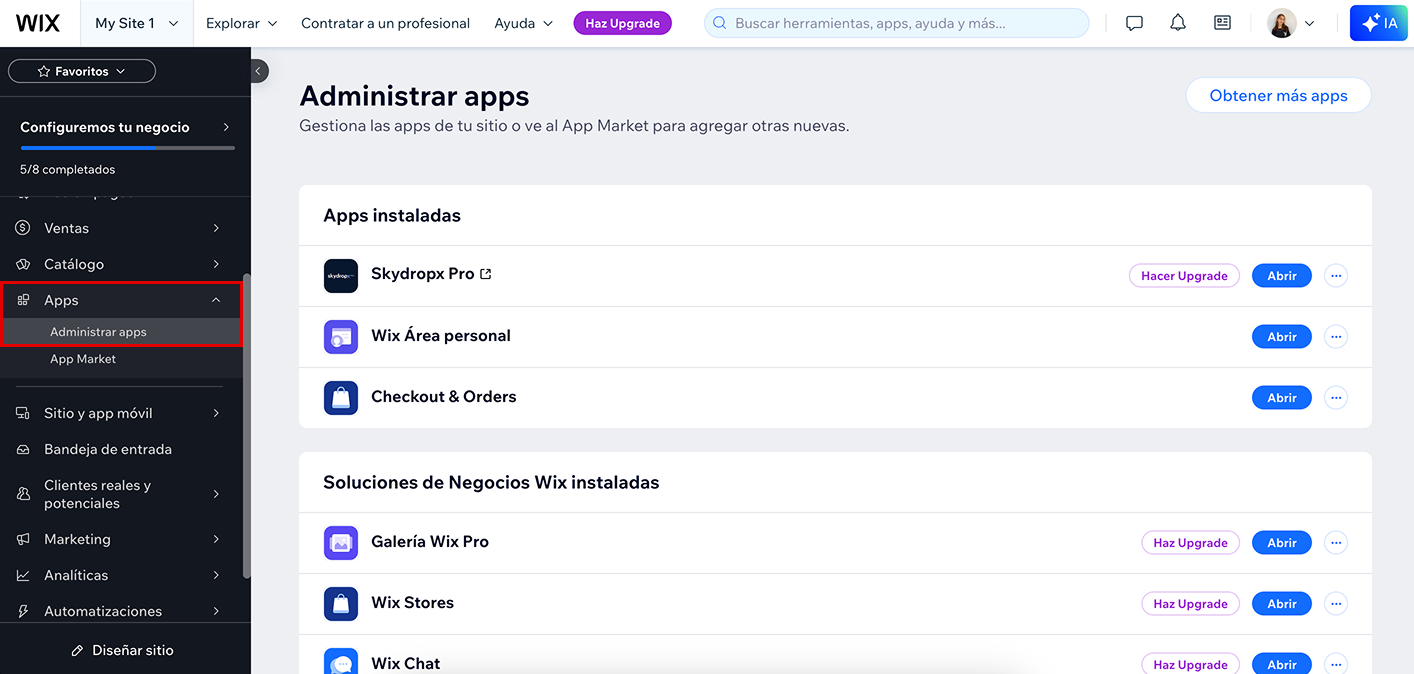Screen dimensions: 1414x674
Task: Click the Galería Wix Pro app icon
Action: click(x=341, y=543)
